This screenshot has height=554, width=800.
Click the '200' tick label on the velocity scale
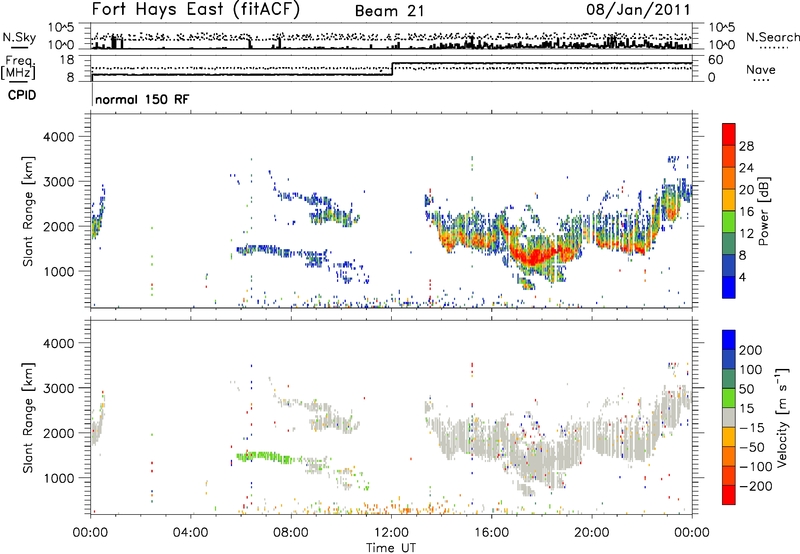tap(751, 350)
